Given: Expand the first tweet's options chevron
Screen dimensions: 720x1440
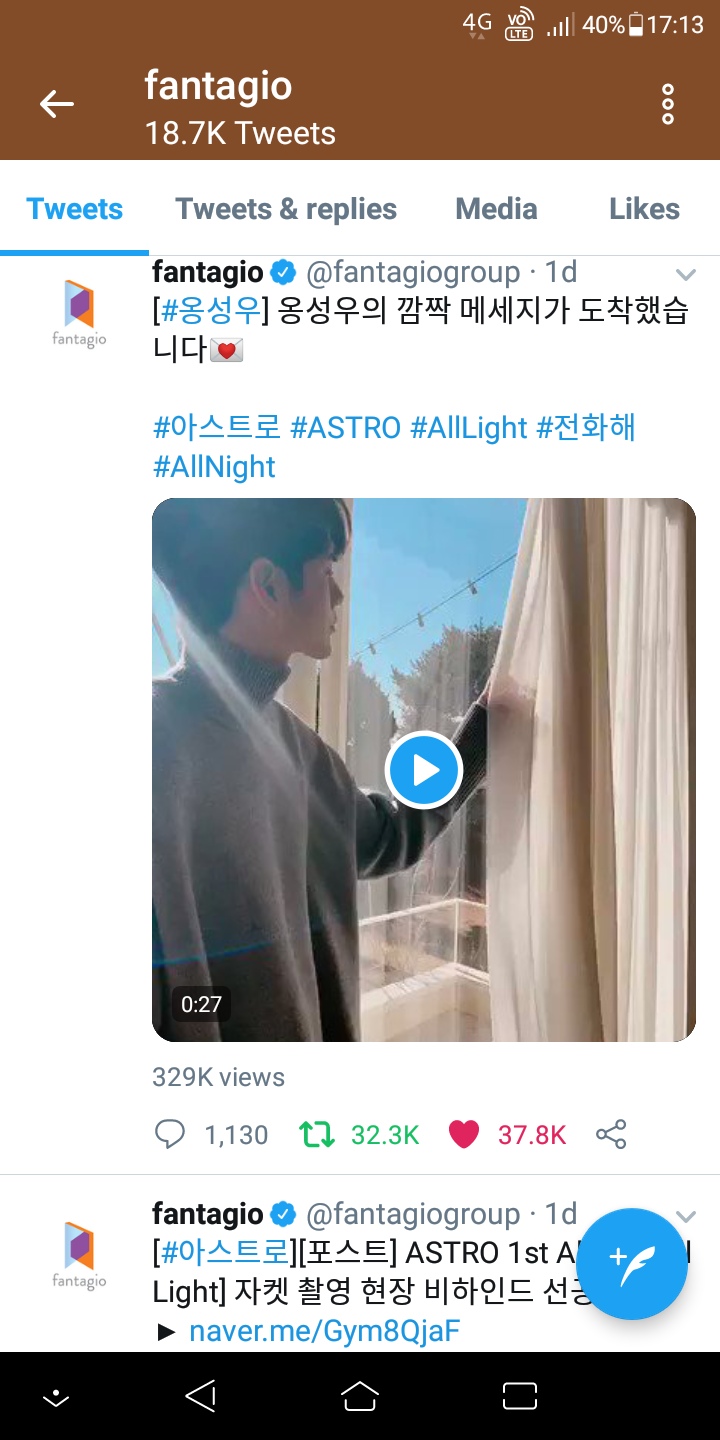Looking at the screenshot, I should pos(685,274).
